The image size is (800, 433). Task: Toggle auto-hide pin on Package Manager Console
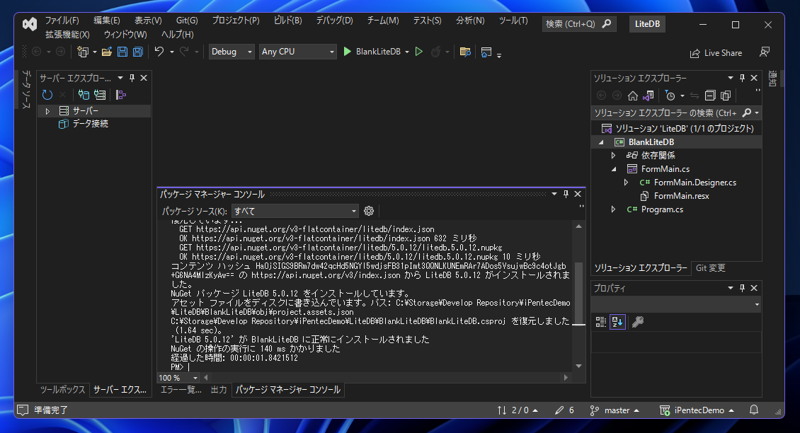565,194
